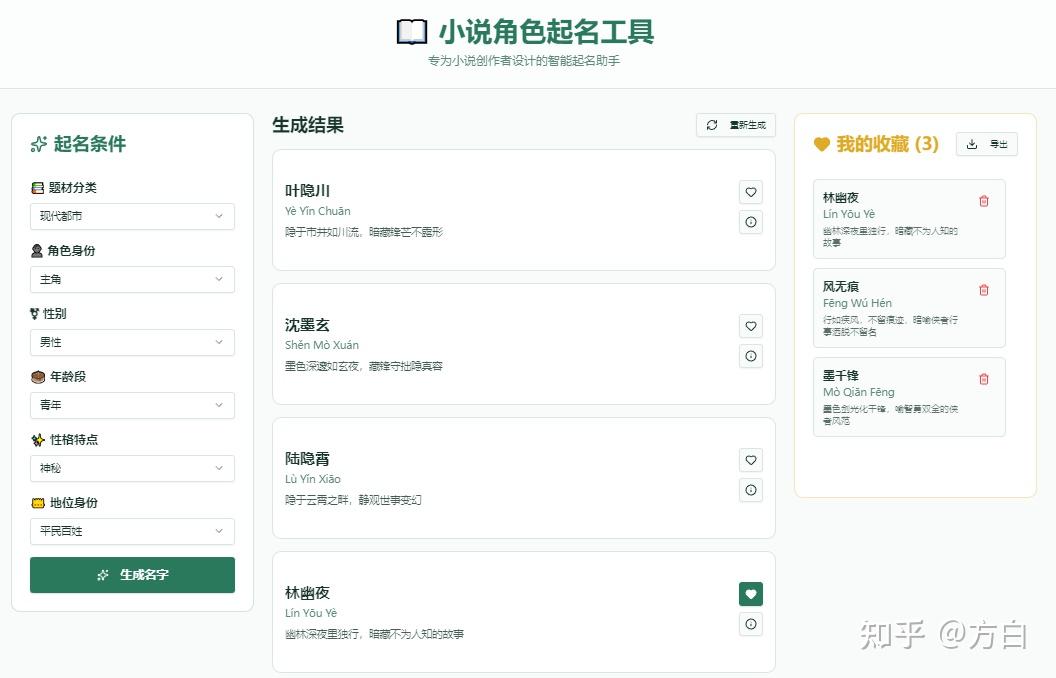Select the 地位身份 combo box
1056x678 pixels.
click(132, 531)
